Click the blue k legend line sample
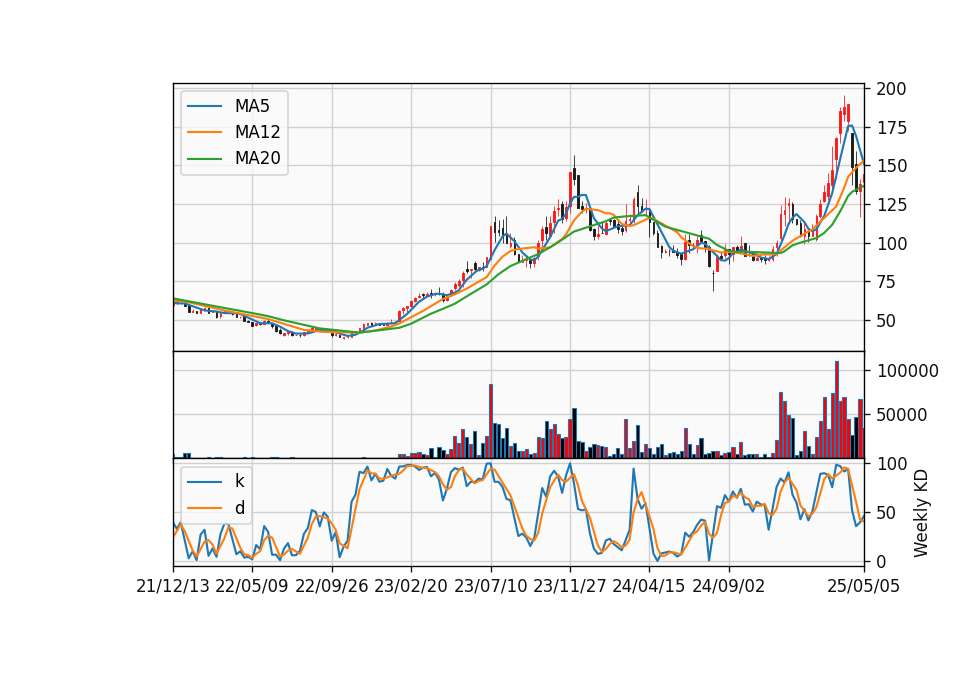Viewport: 960px width, 690px height. pos(204,482)
